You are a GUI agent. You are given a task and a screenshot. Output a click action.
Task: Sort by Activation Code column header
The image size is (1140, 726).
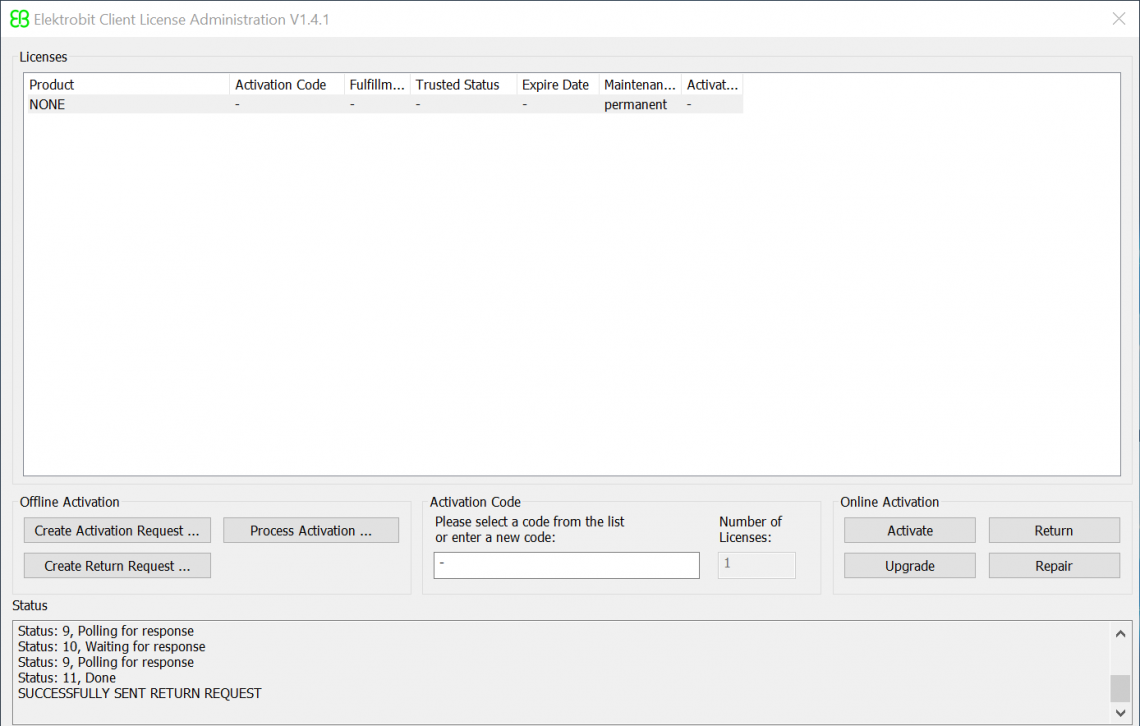coord(286,85)
